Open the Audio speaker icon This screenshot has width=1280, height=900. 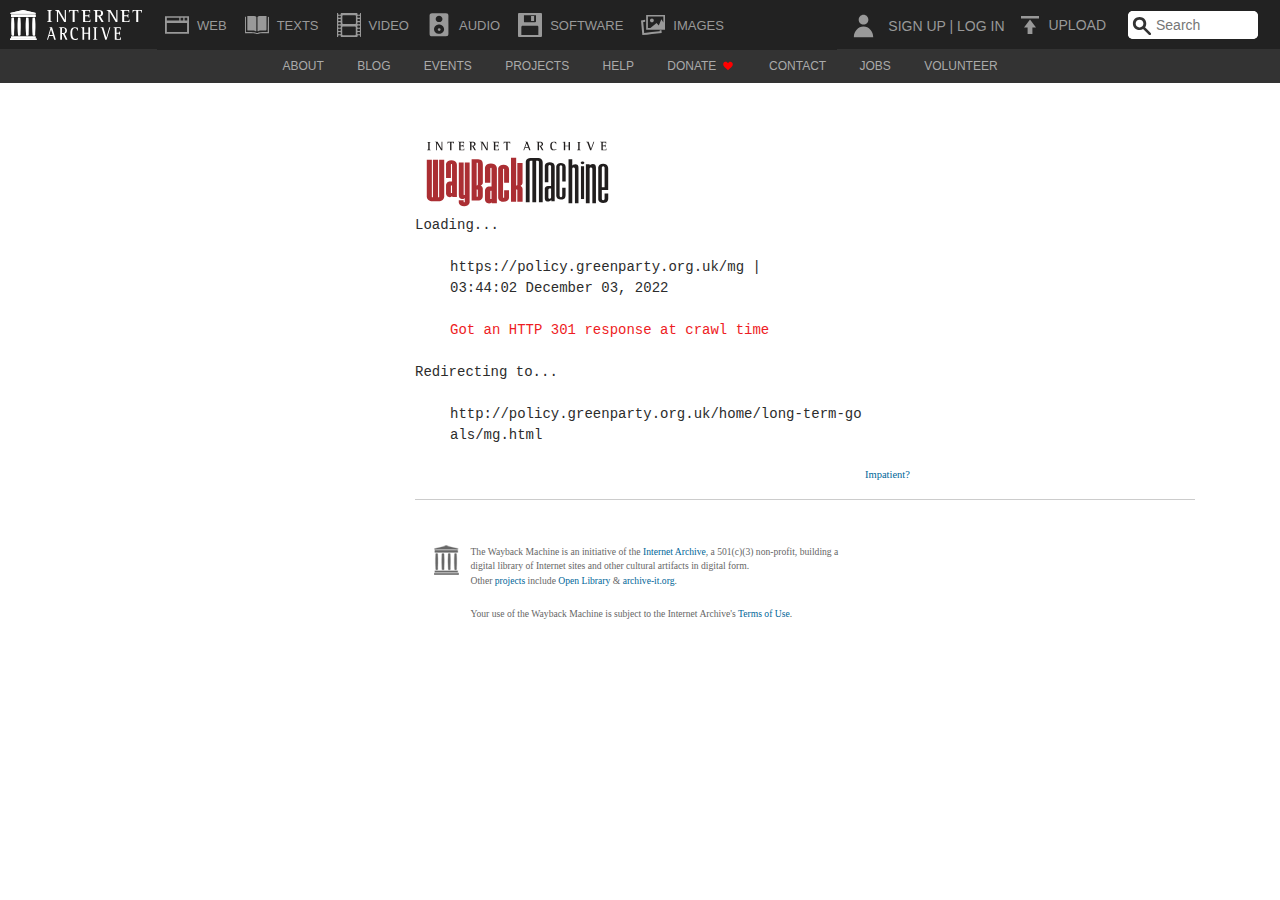tap(438, 25)
